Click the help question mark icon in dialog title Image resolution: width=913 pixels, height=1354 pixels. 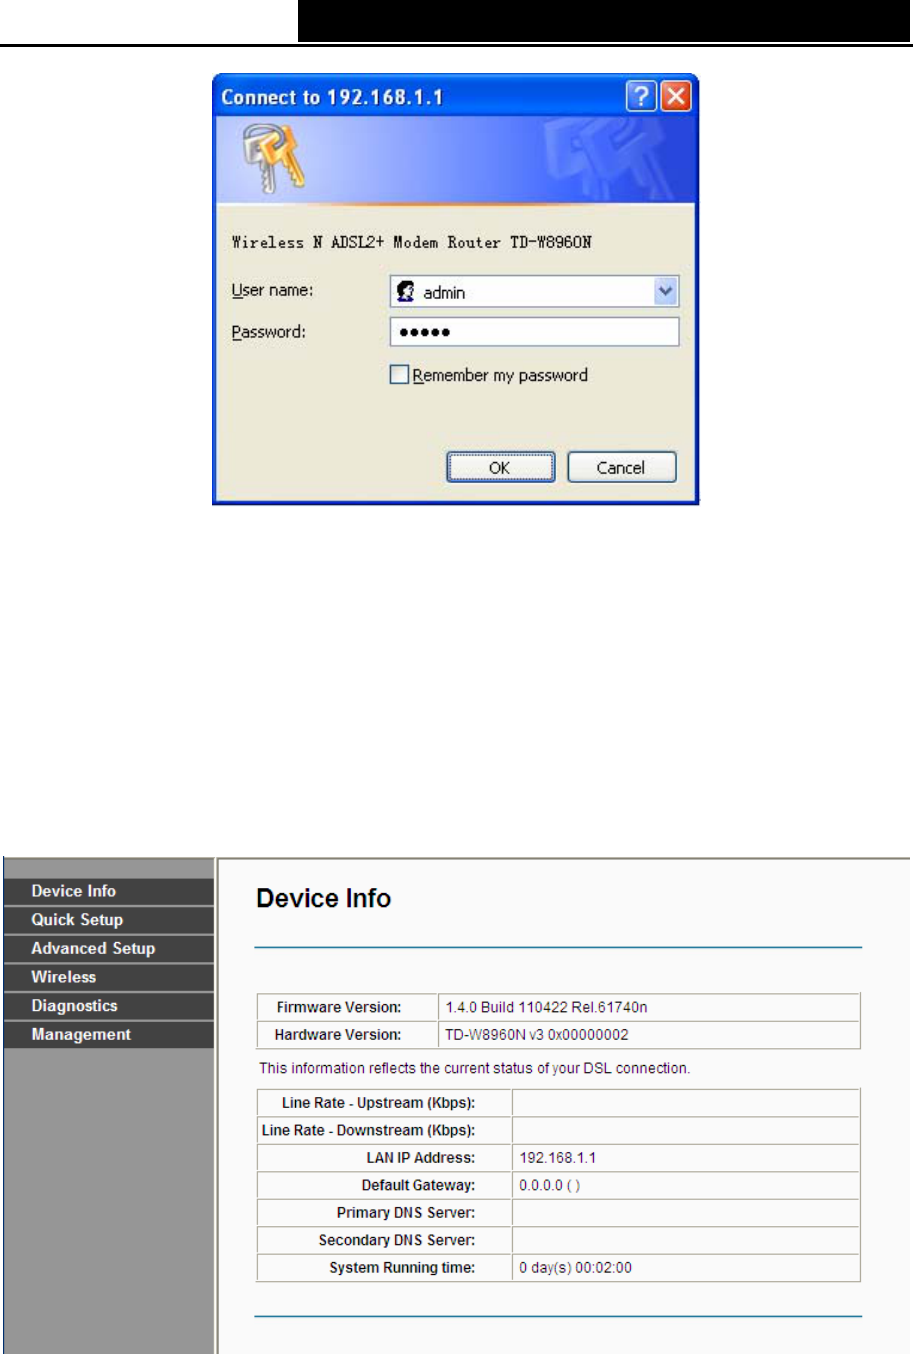pos(641,96)
